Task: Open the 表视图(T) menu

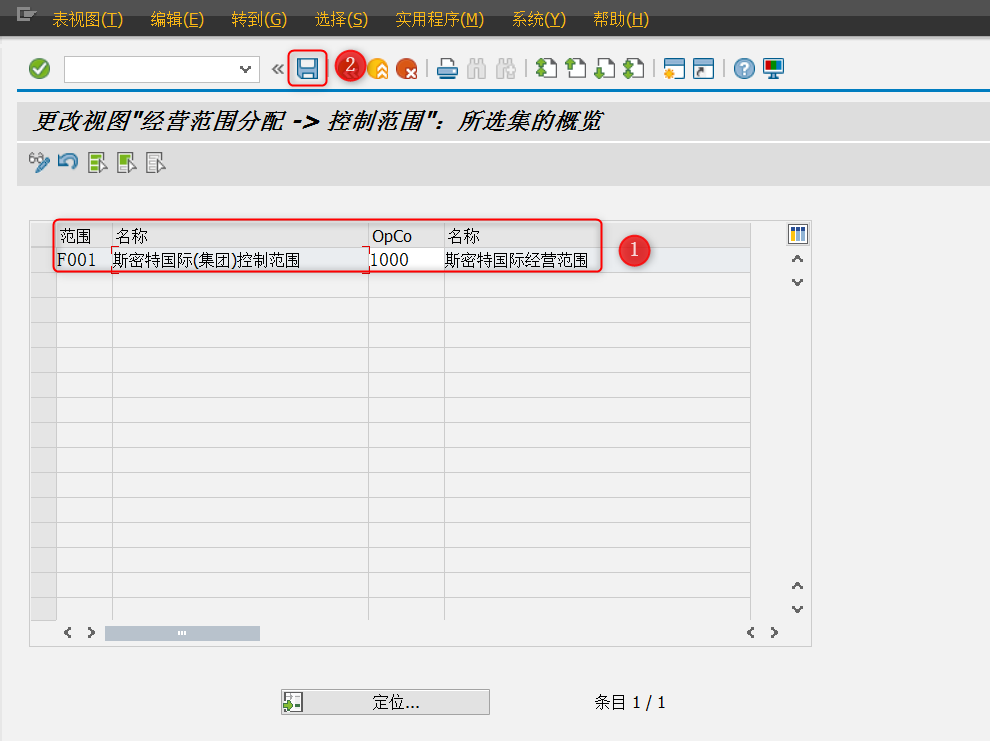Action: (87, 19)
